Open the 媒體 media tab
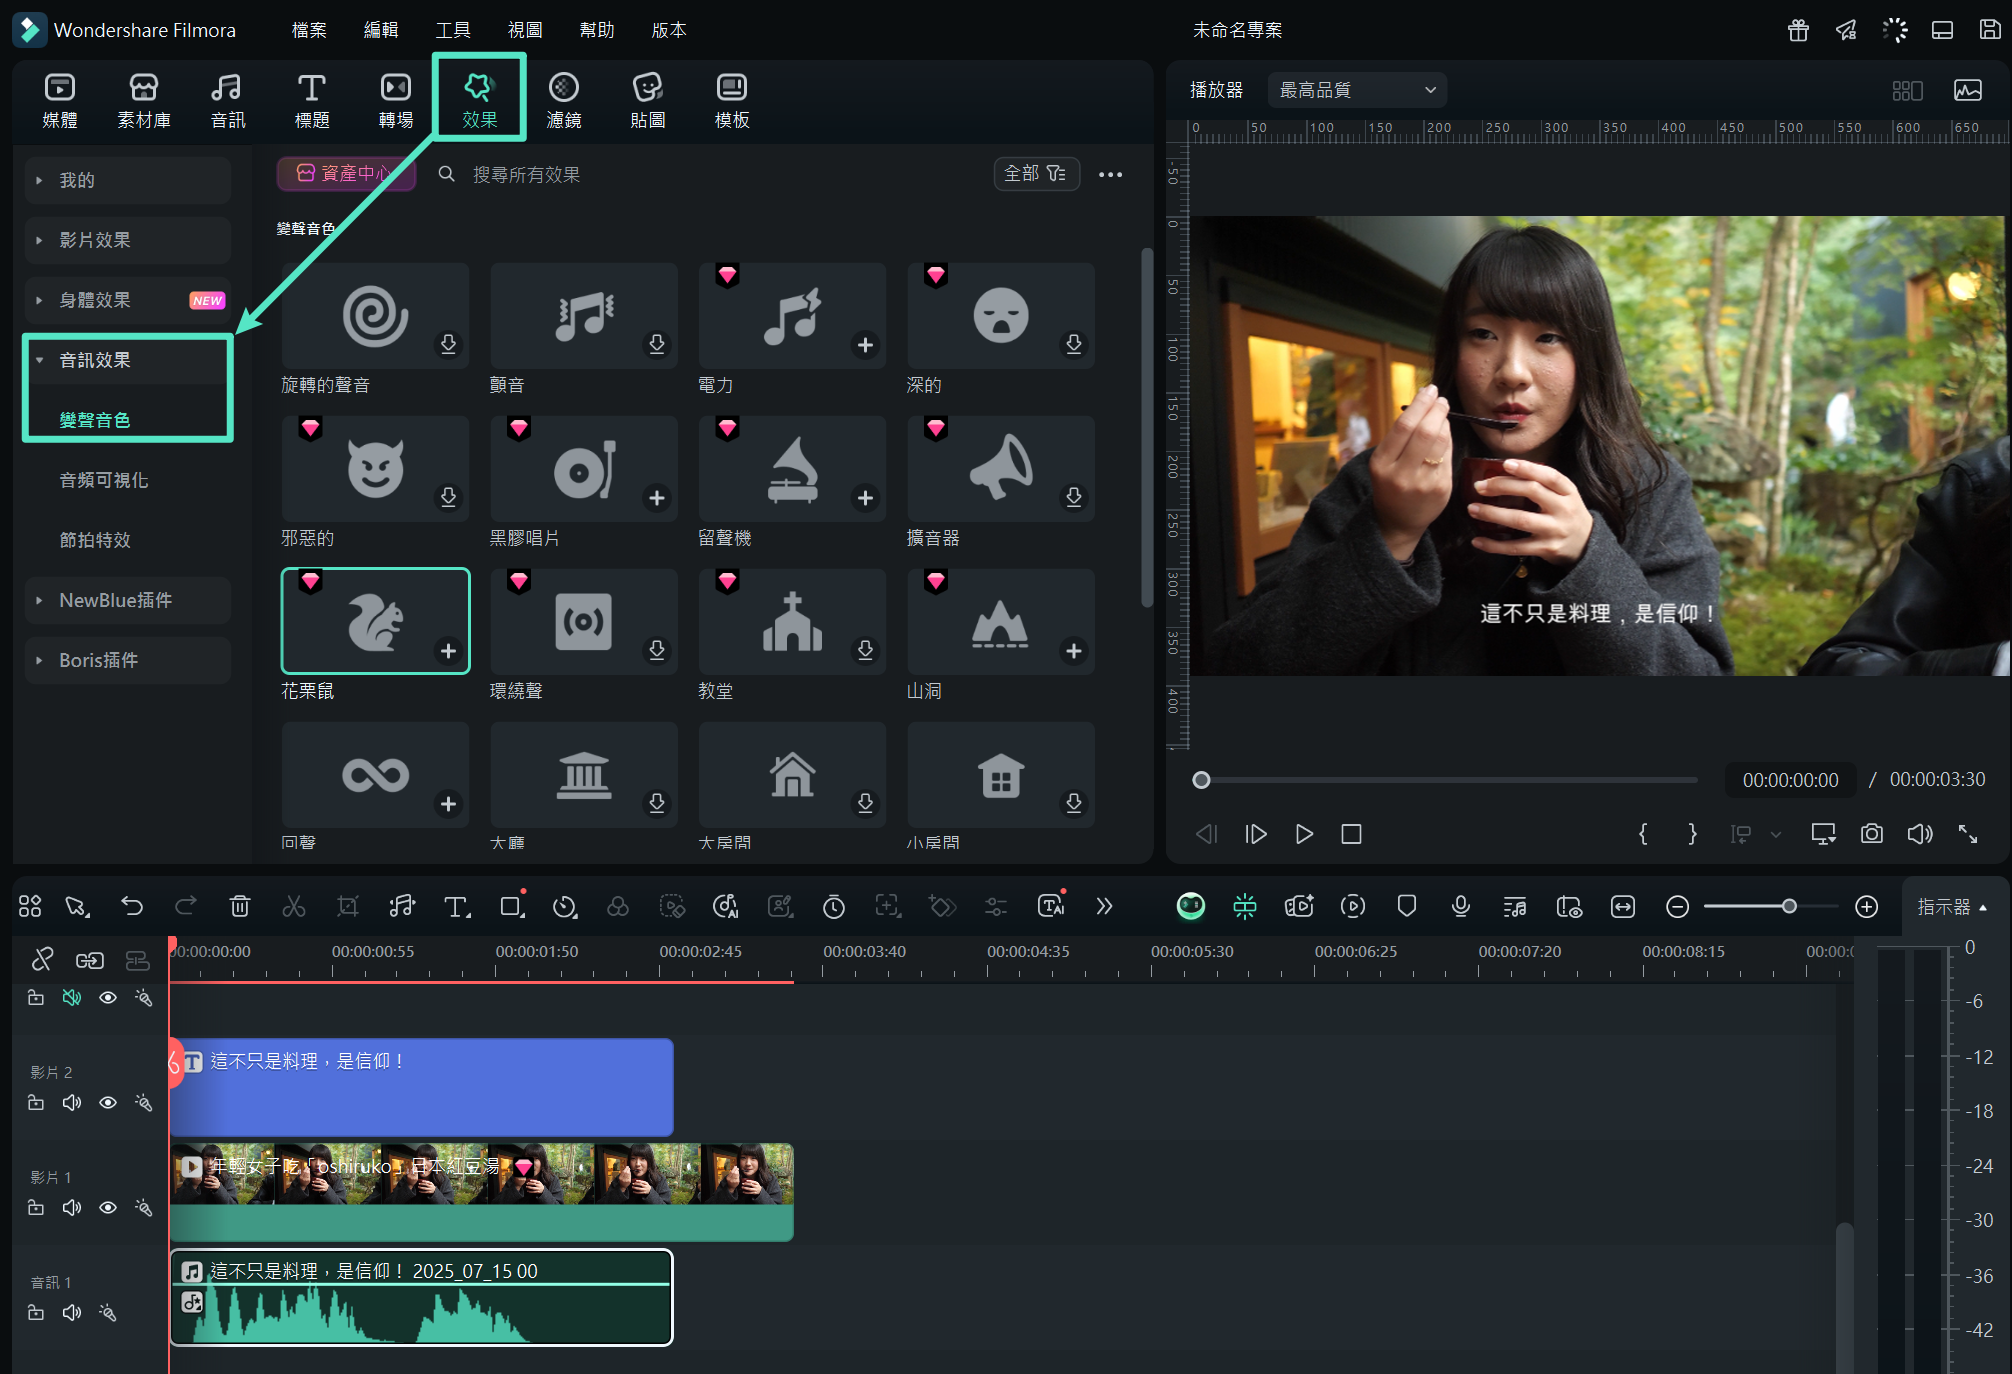 click(60, 101)
